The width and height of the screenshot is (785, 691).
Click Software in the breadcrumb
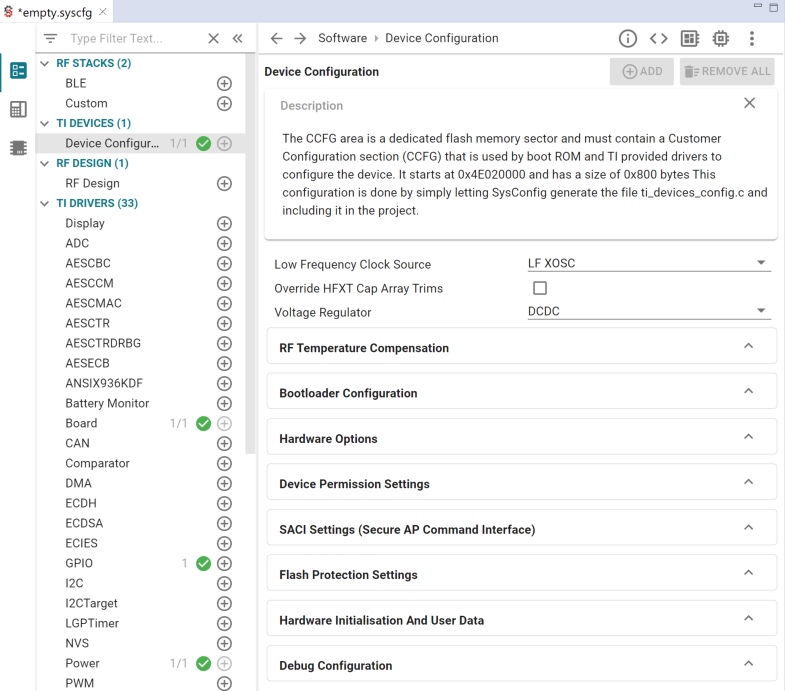342,39
